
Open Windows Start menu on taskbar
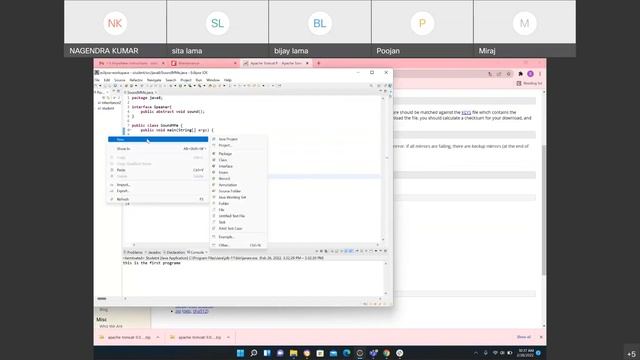click(x=240, y=353)
